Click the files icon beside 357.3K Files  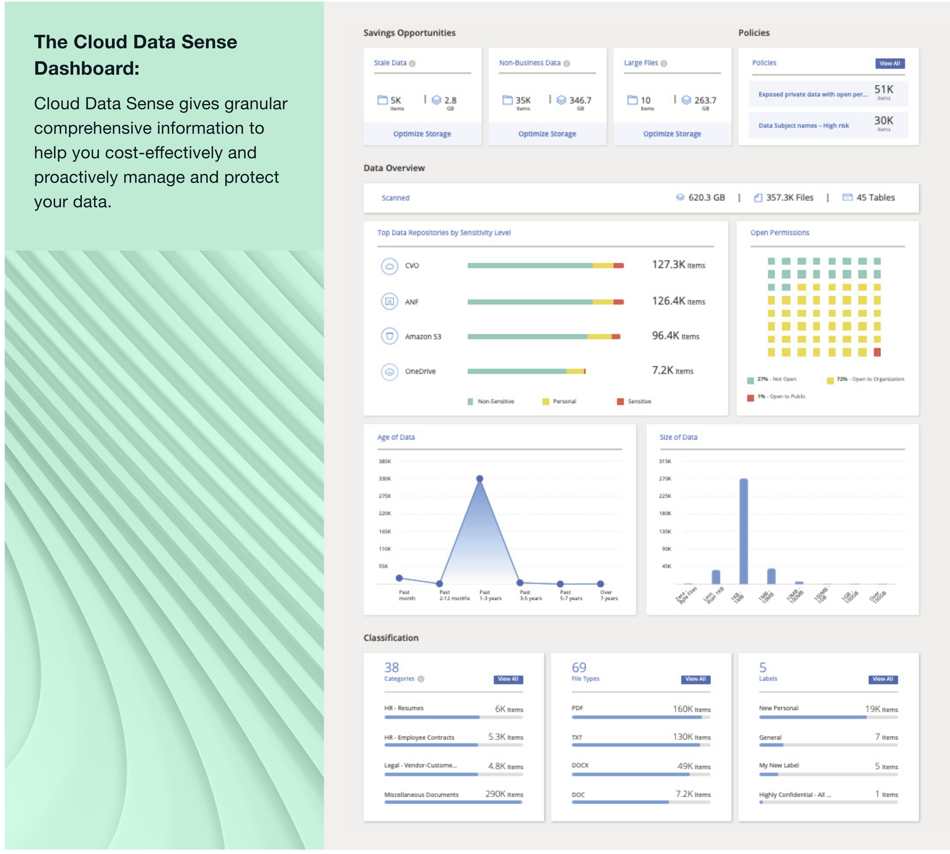tap(758, 197)
